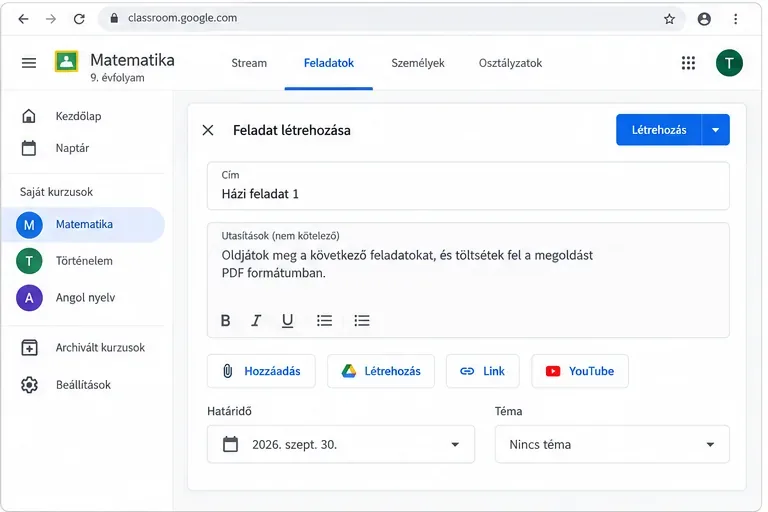Click the Google Drive Létrehozás button
The image size is (768, 512).
pyautogui.click(x=381, y=371)
